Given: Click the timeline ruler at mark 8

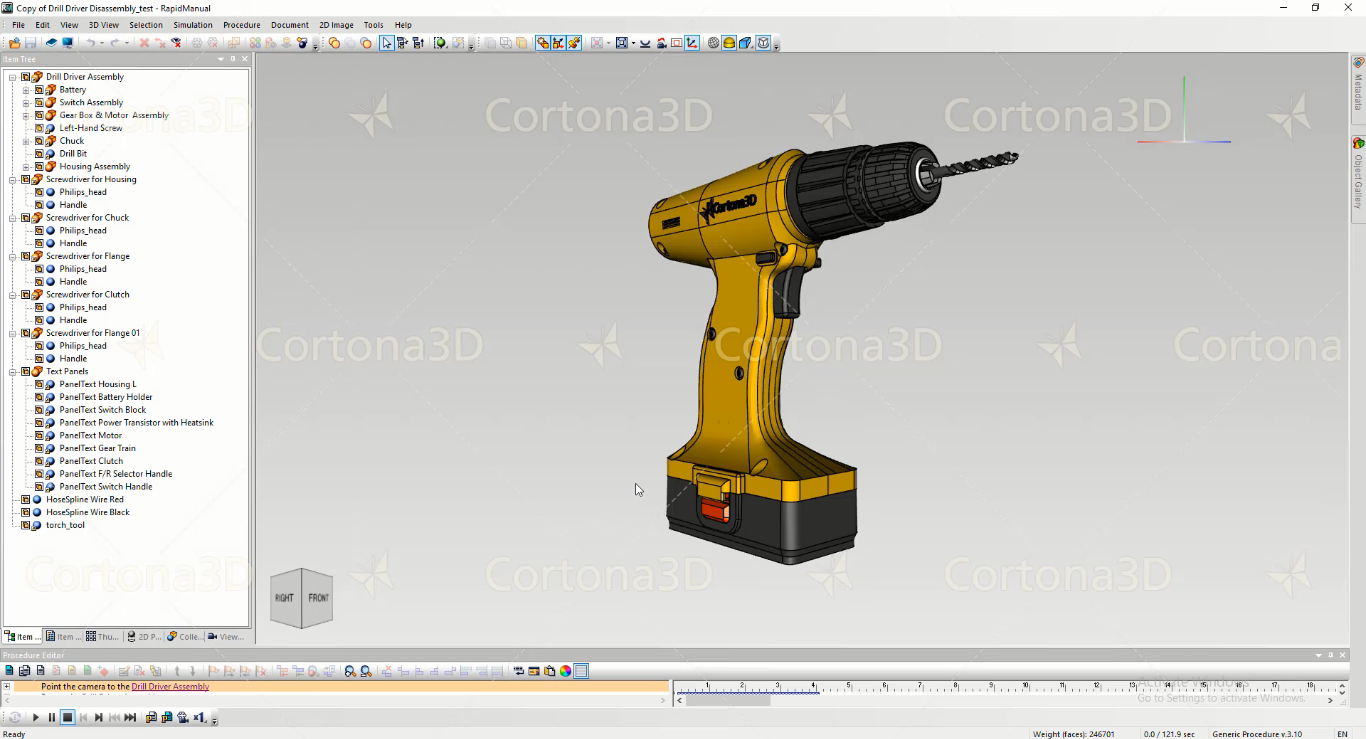Looking at the screenshot, I should click(954, 687).
